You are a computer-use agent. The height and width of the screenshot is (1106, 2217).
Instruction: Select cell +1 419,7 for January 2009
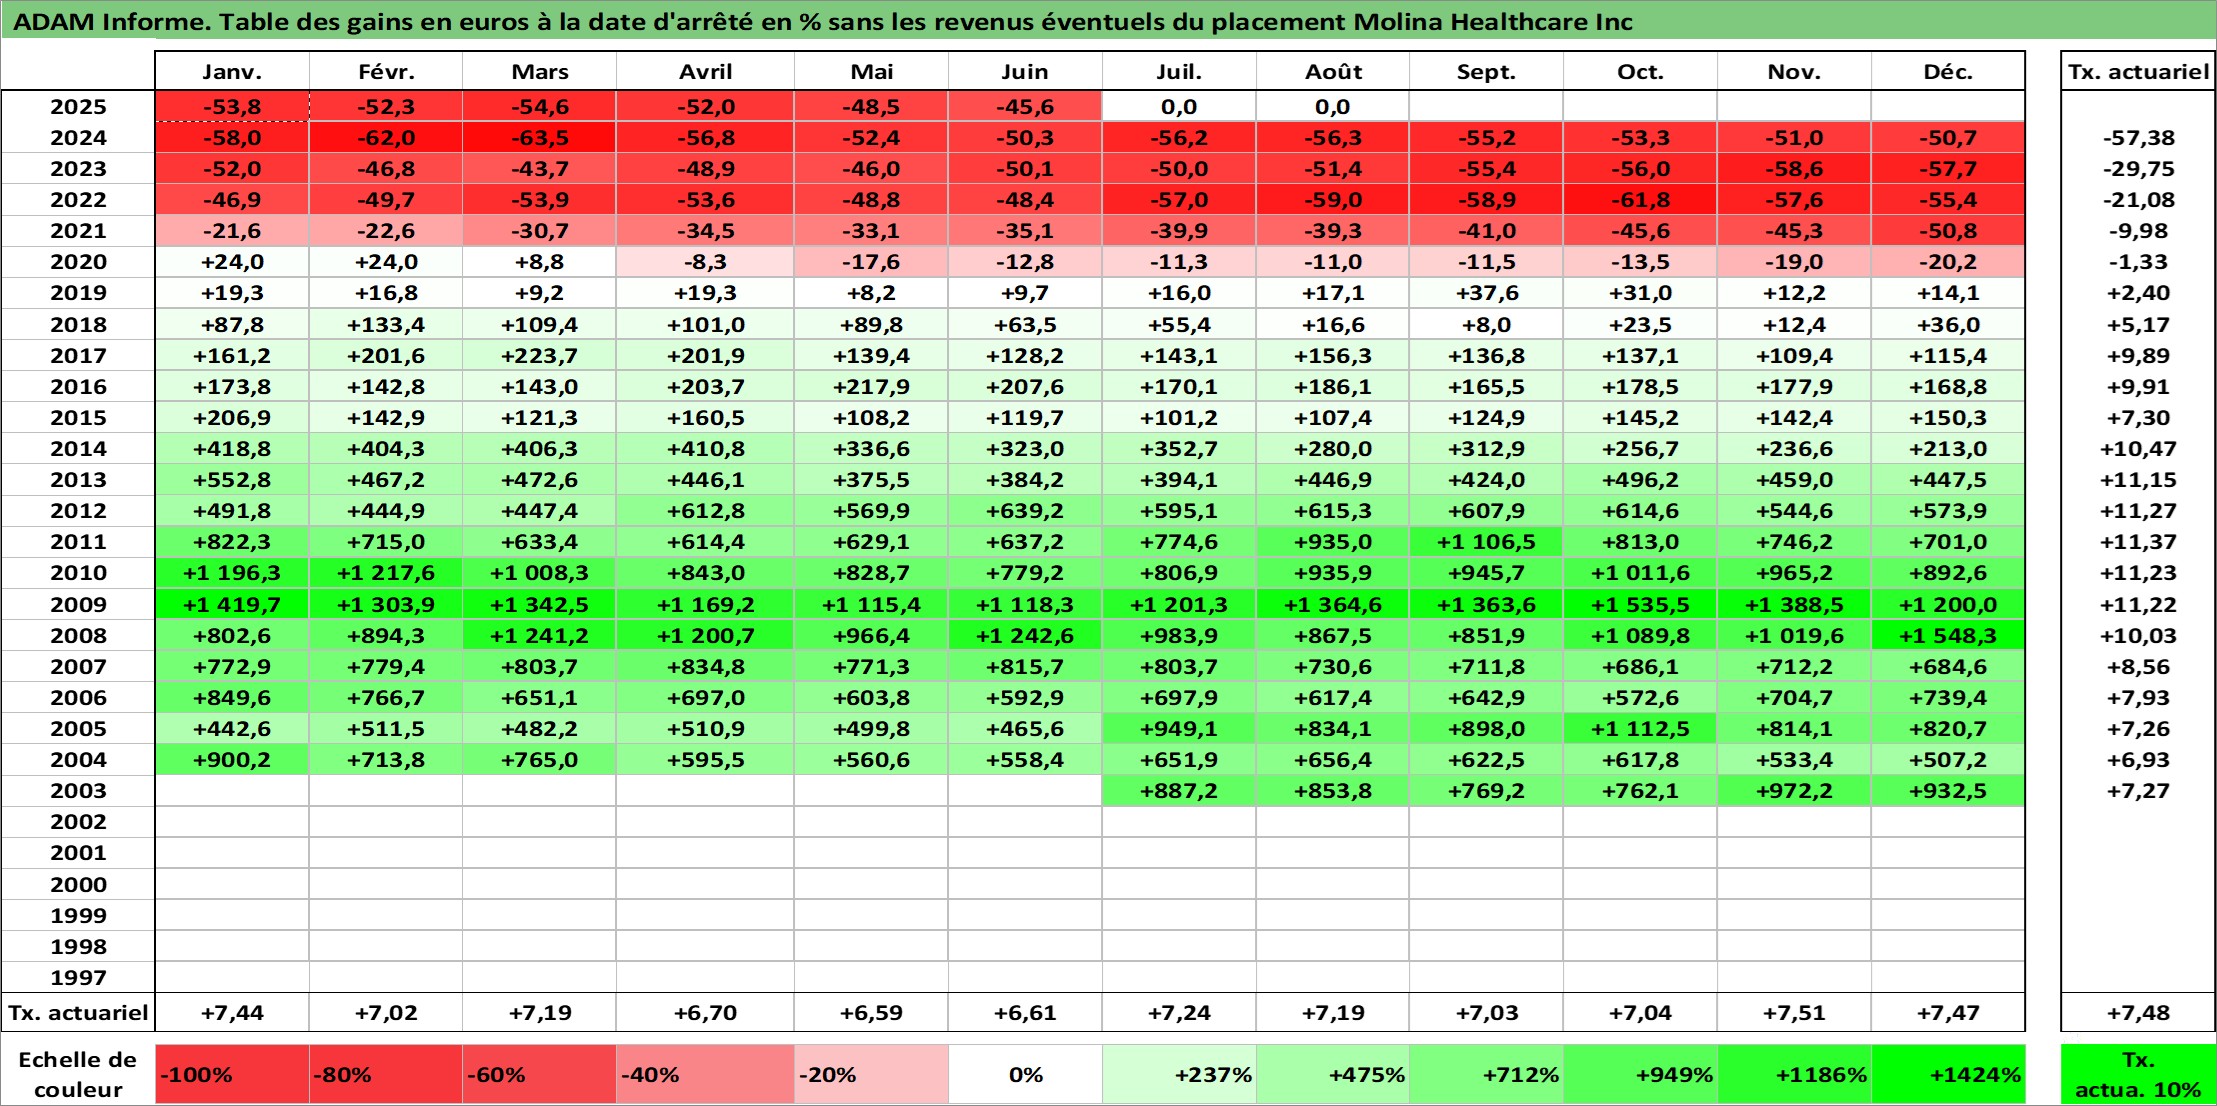point(232,604)
